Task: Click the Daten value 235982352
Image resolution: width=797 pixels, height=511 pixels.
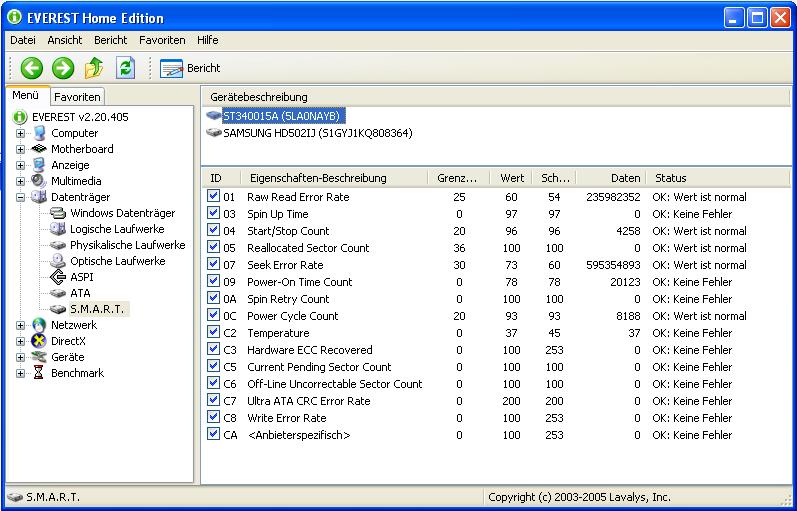Action: click(613, 197)
